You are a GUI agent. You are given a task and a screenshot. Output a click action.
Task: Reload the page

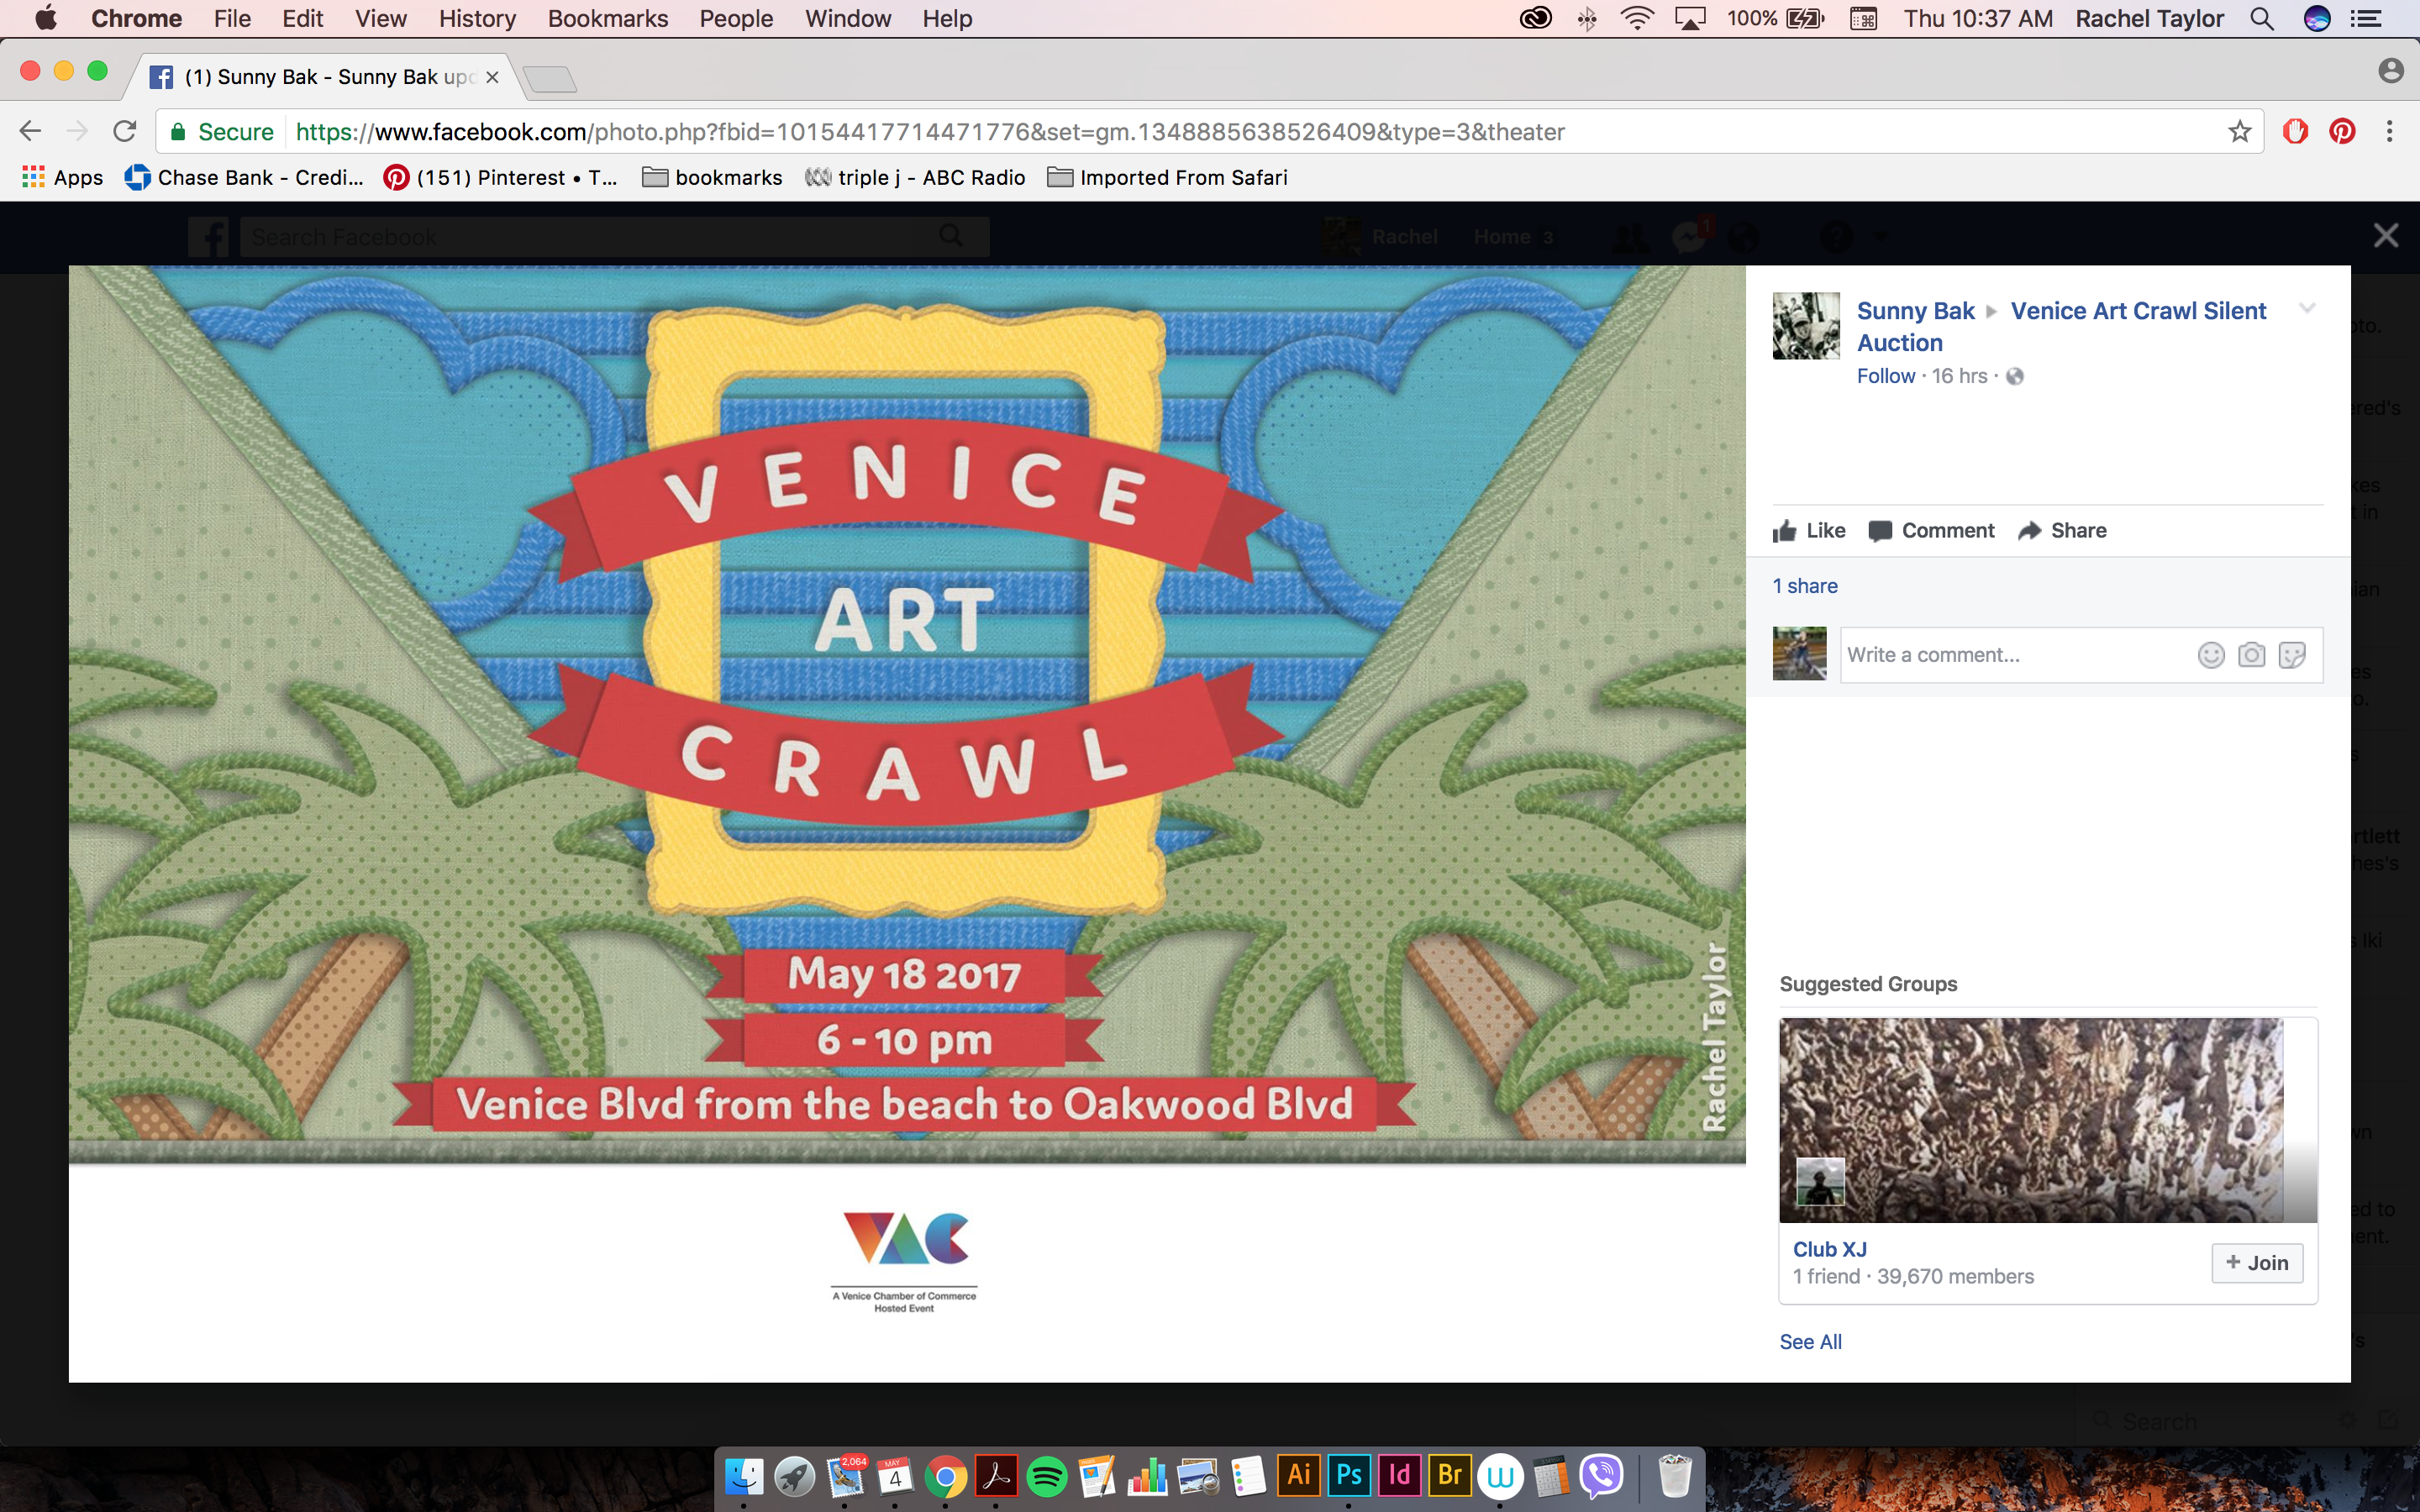click(x=125, y=132)
